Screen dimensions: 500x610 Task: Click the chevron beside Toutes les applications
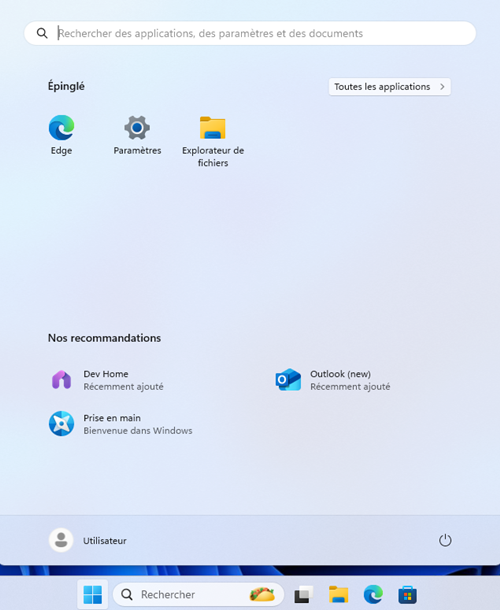[x=442, y=86]
